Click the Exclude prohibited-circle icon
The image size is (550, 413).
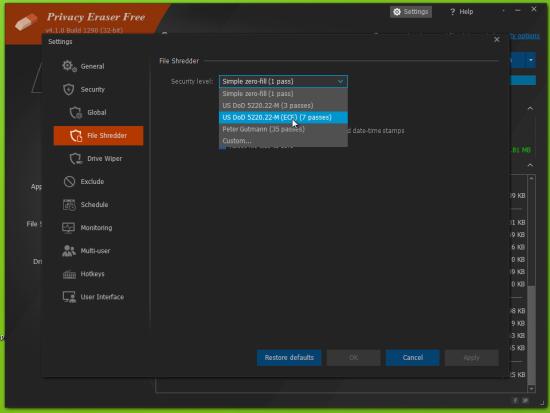pyautogui.click(x=69, y=181)
